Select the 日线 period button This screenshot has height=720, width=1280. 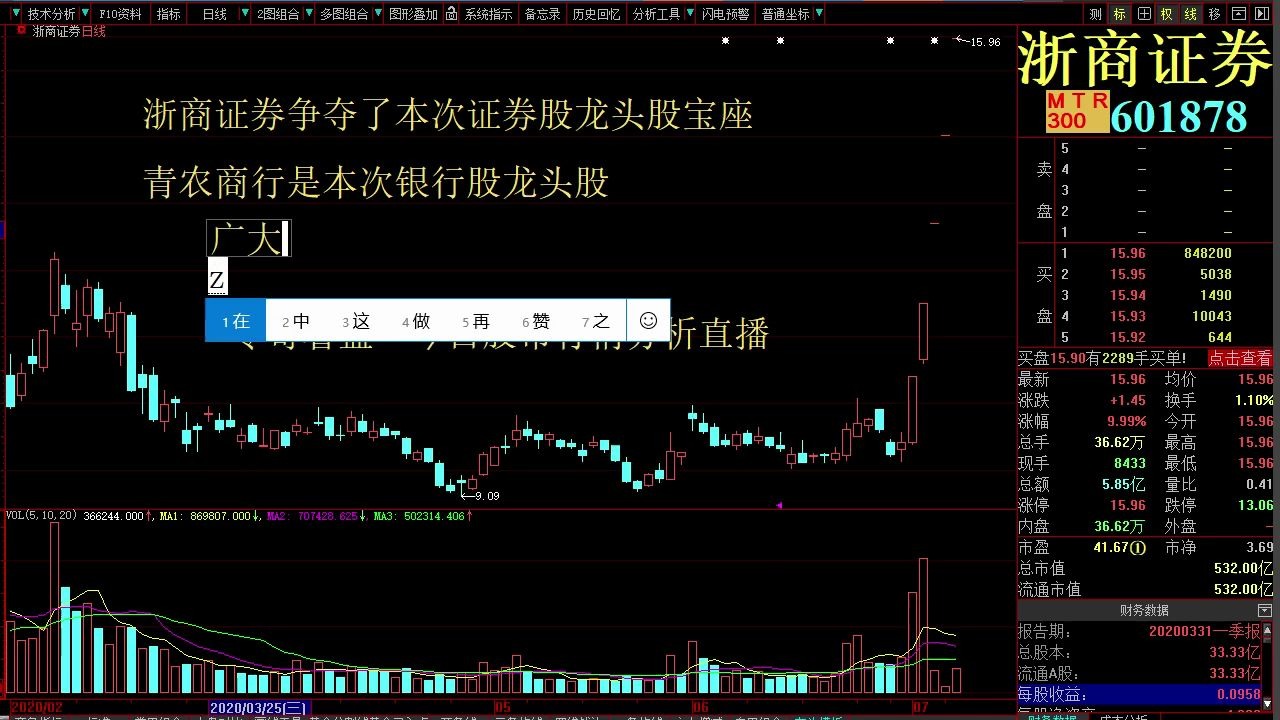214,14
